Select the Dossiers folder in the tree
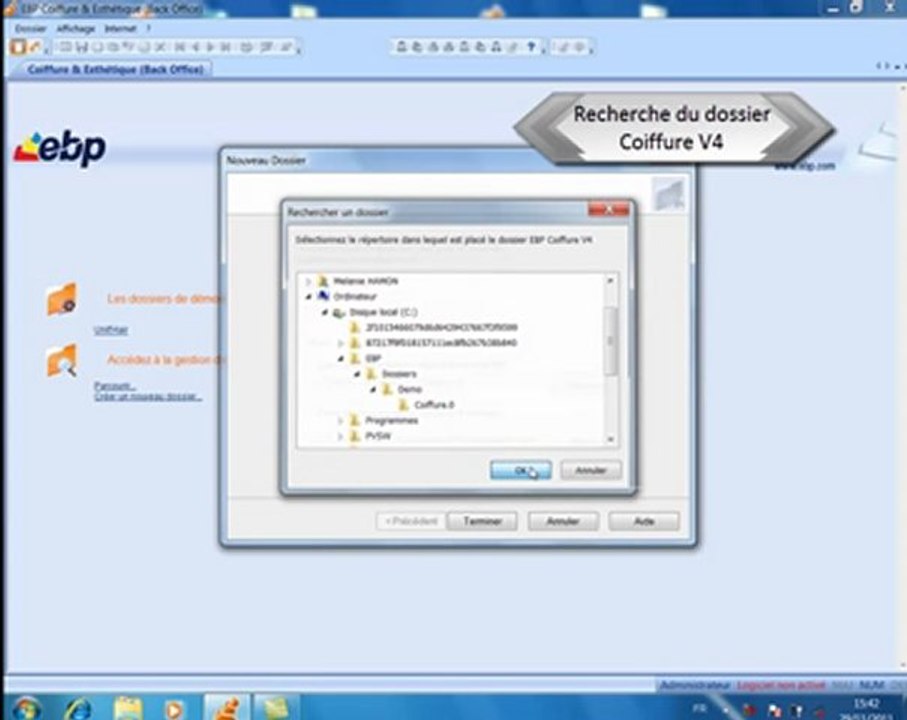 [x=399, y=374]
